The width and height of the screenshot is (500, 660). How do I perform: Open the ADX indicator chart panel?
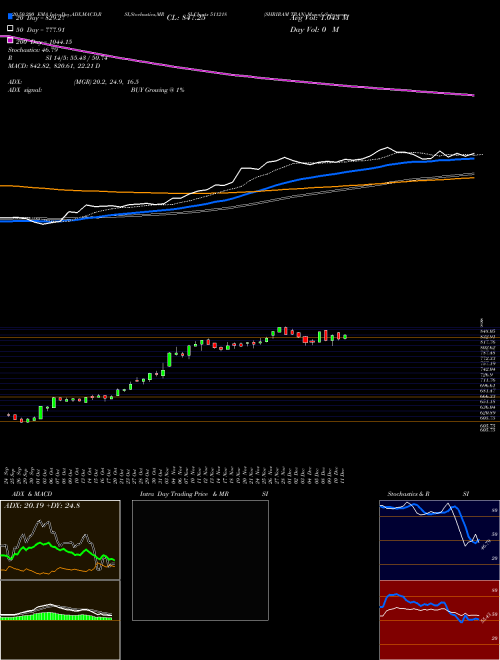click(x=60, y=540)
